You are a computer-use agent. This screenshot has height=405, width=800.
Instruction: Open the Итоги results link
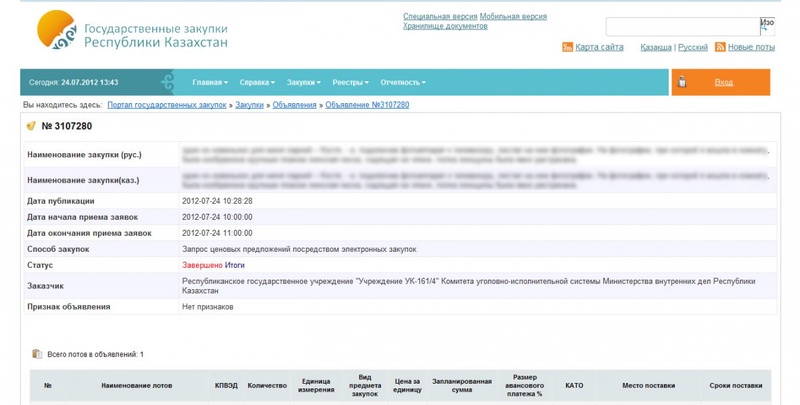[235, 265]
